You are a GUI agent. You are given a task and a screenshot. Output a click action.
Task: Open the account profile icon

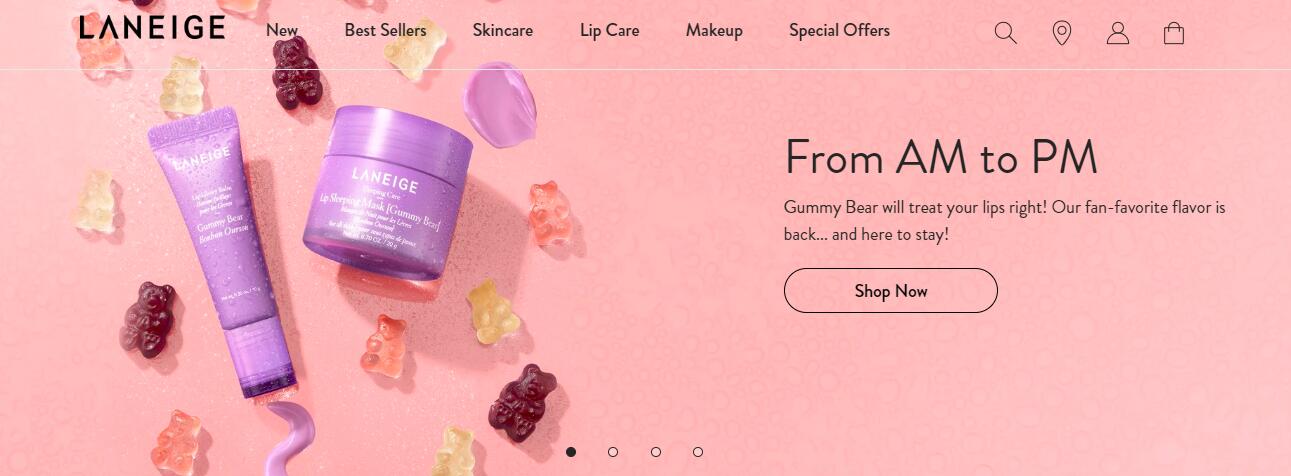tap(1118, 33)
